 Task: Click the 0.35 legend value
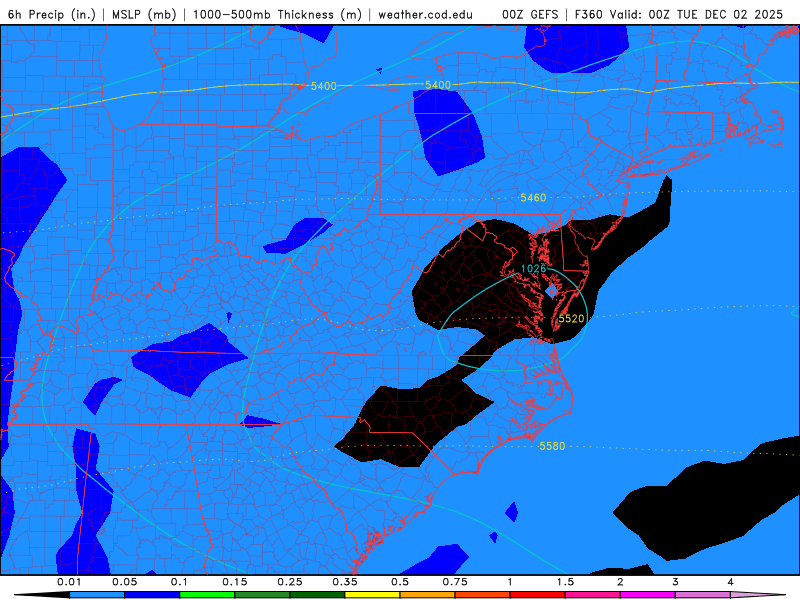(x=345, y=582)
